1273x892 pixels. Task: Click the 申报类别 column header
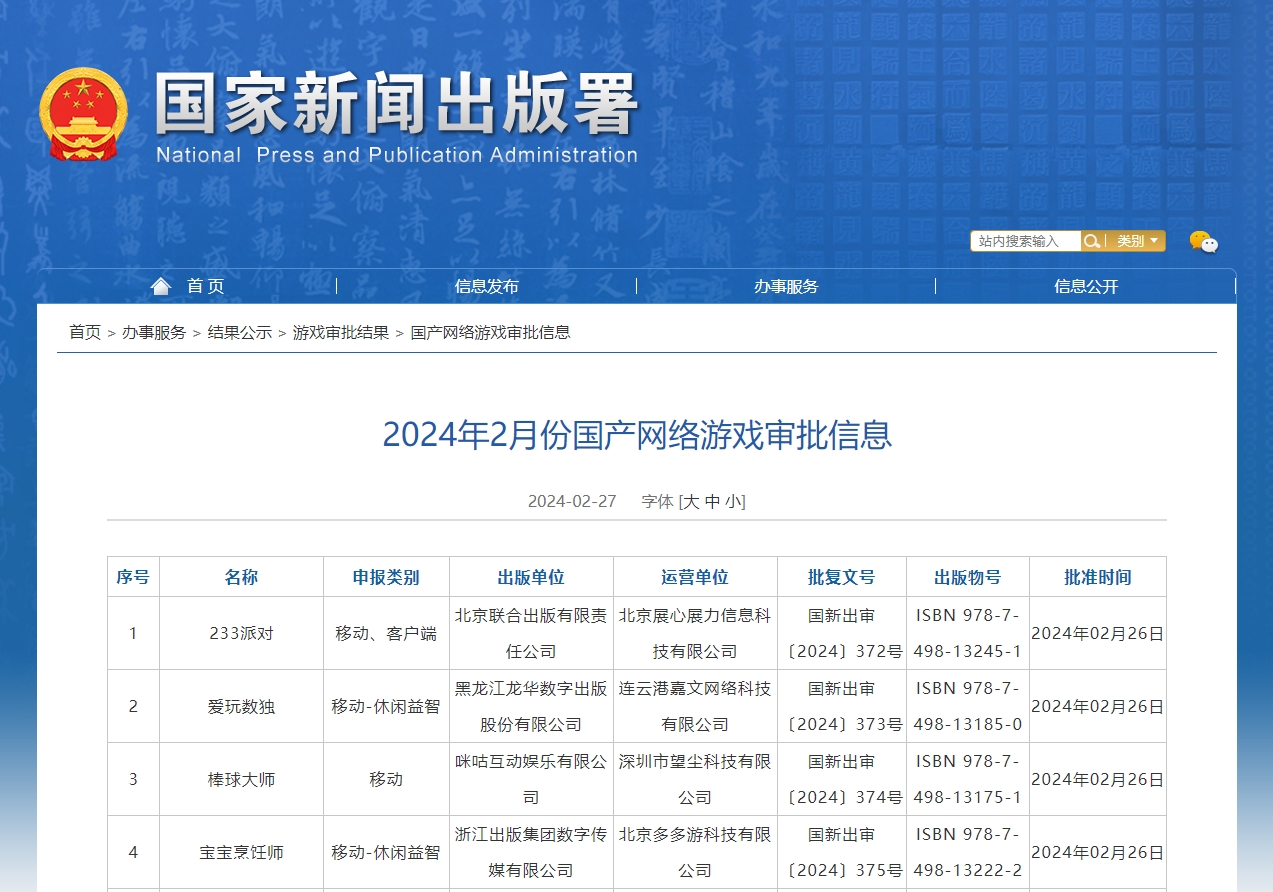386,577
